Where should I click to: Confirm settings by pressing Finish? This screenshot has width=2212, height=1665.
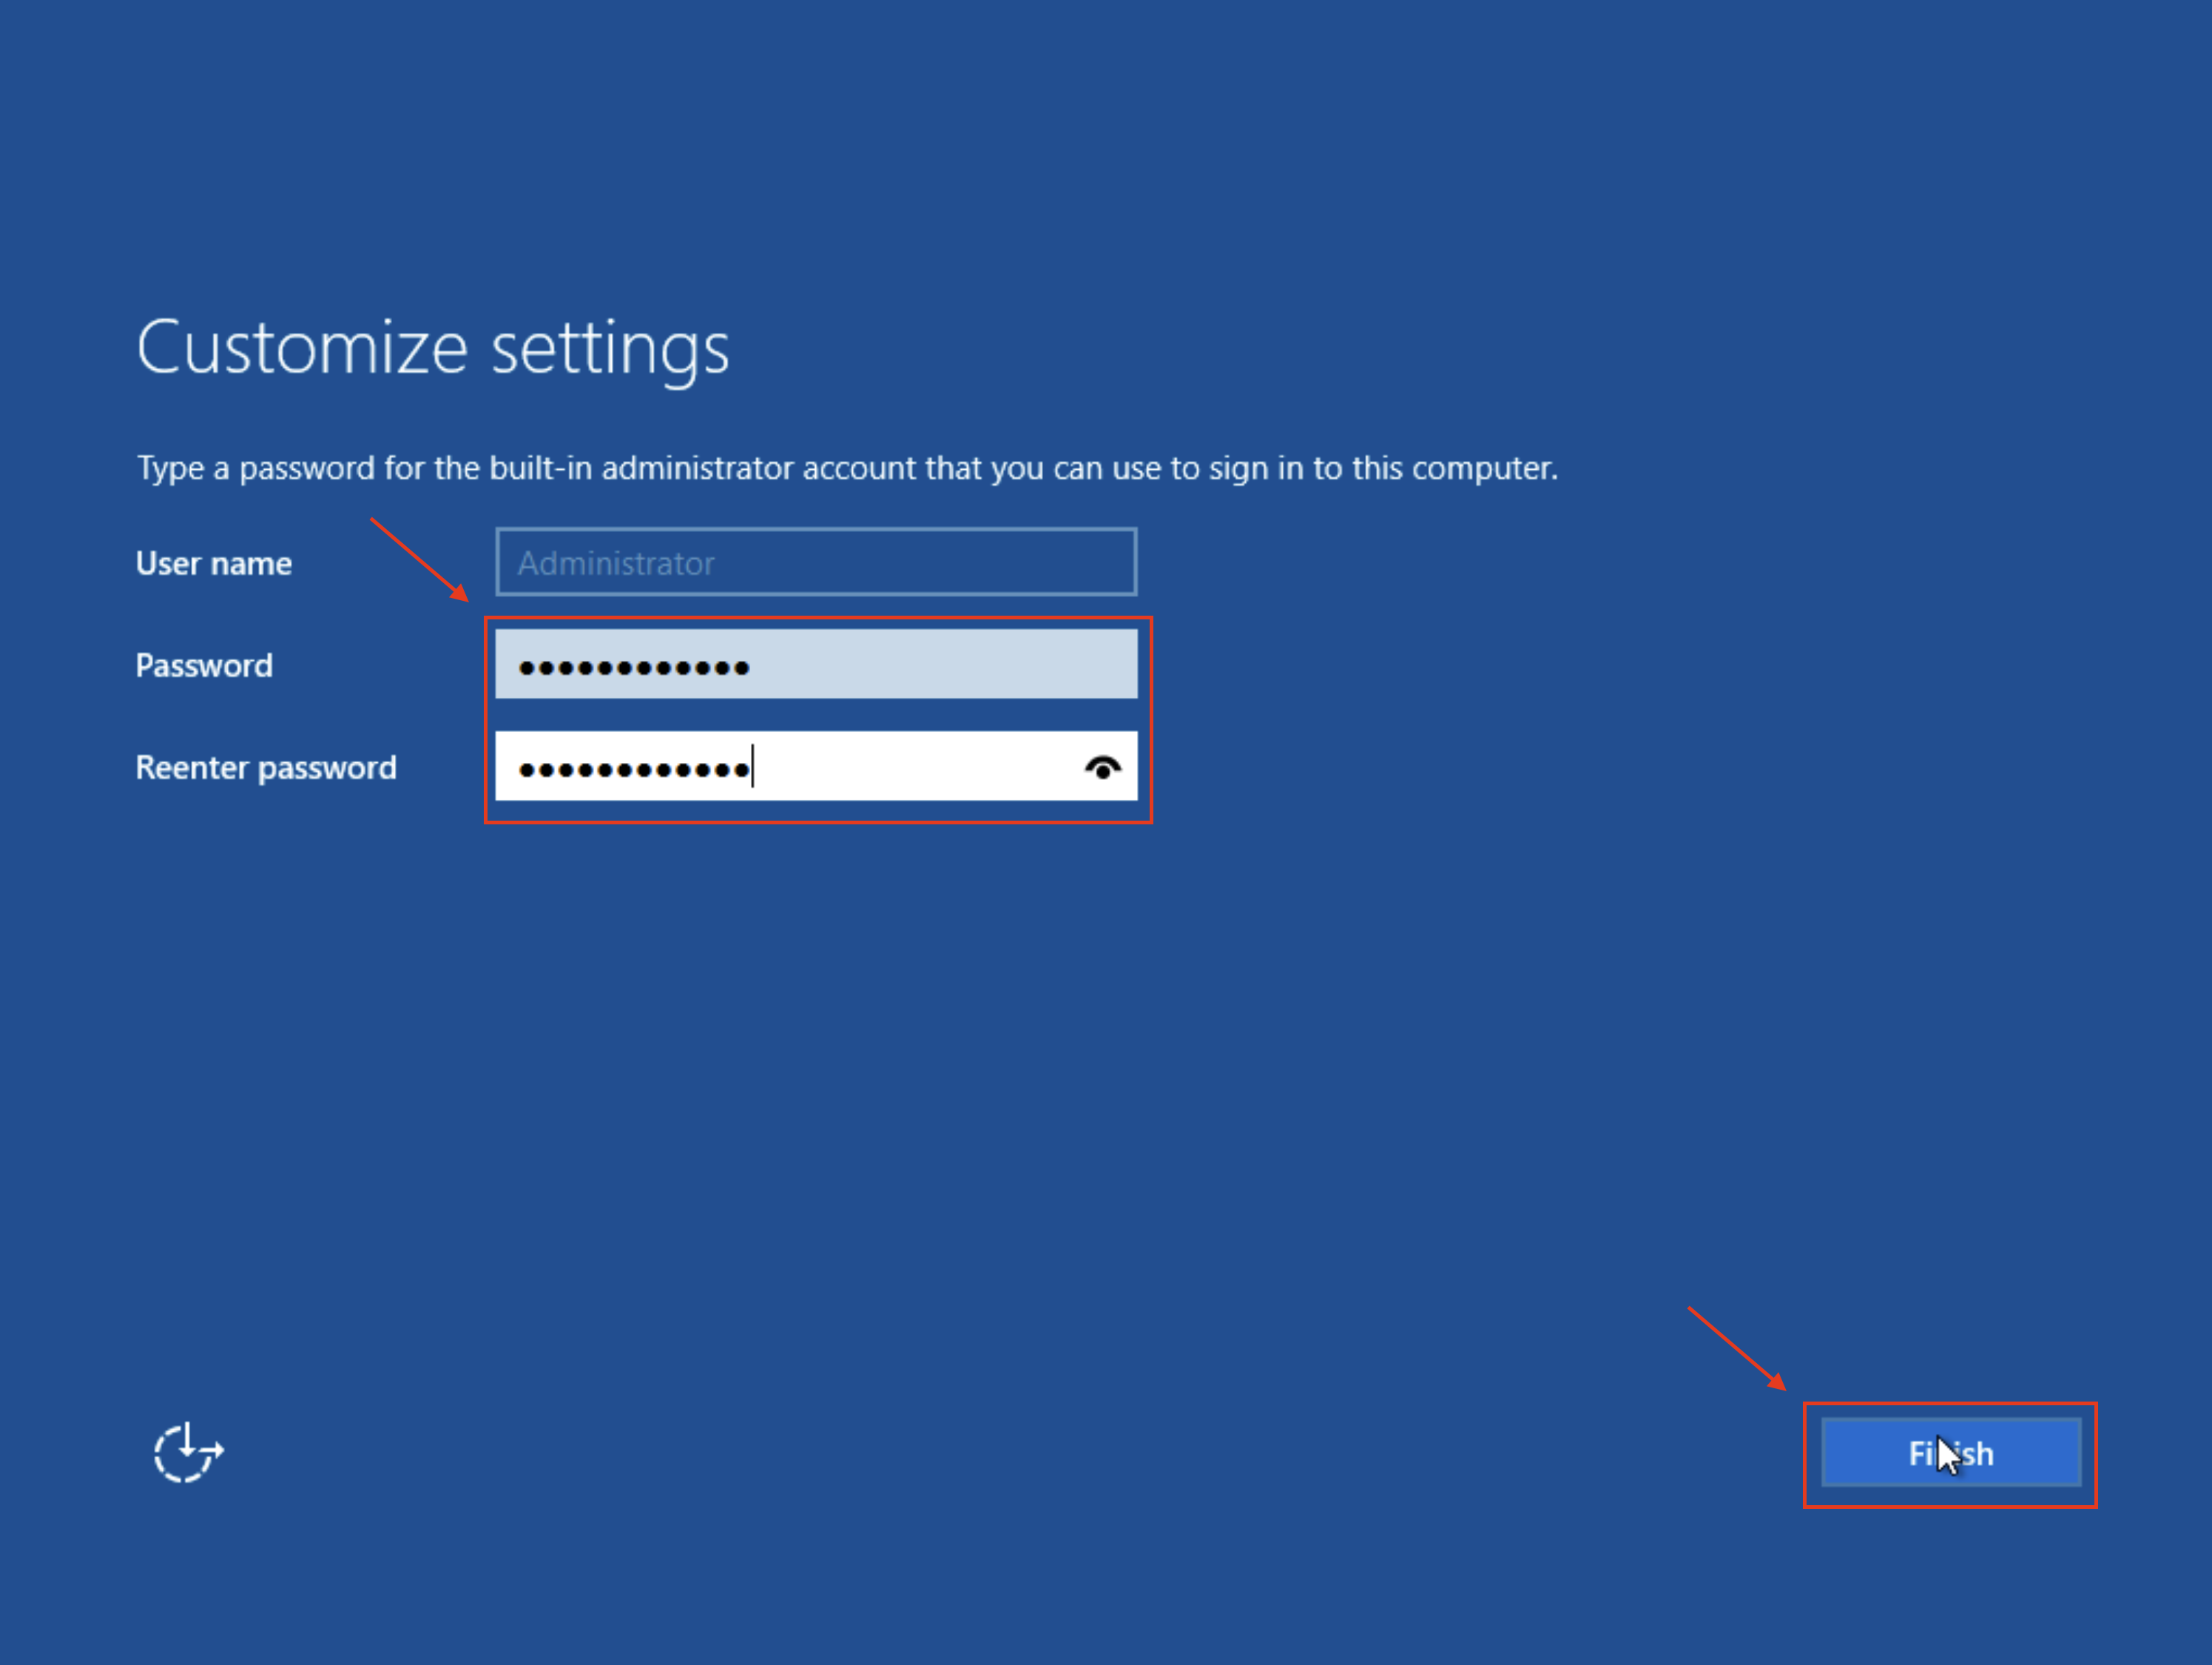[x=1950, y=1453]
